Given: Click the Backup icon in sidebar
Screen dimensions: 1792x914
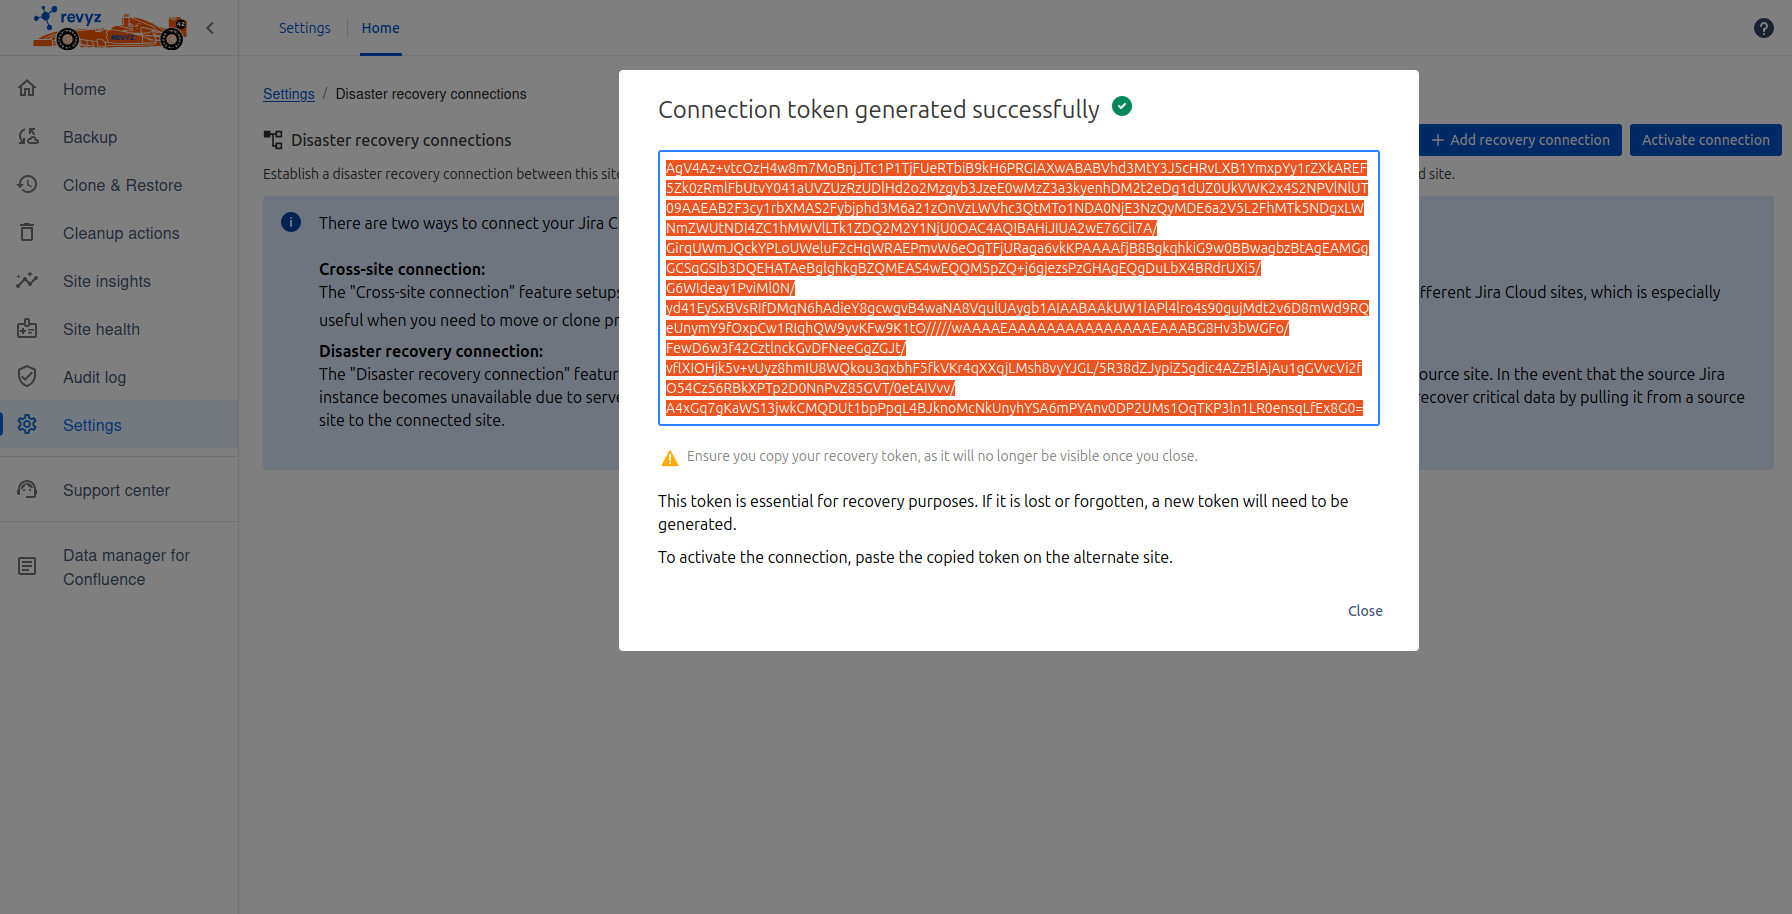Looking at the screenshot, I should click(27, 137).
